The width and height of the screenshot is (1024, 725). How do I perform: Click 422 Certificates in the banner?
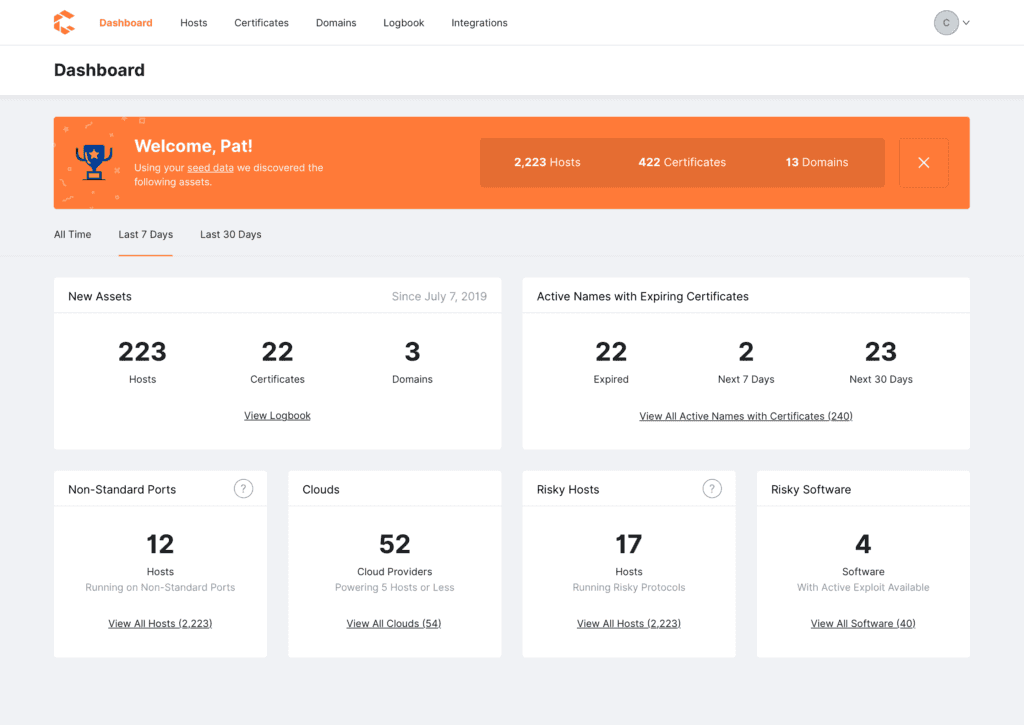point(682,162)
